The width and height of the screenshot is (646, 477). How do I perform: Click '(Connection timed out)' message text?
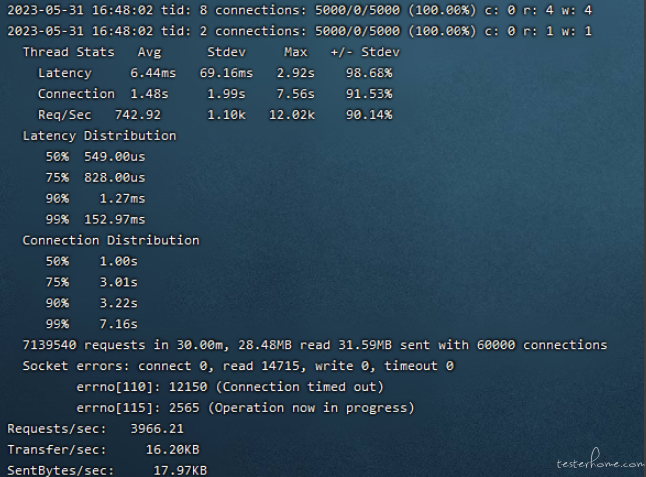(300, 387)
